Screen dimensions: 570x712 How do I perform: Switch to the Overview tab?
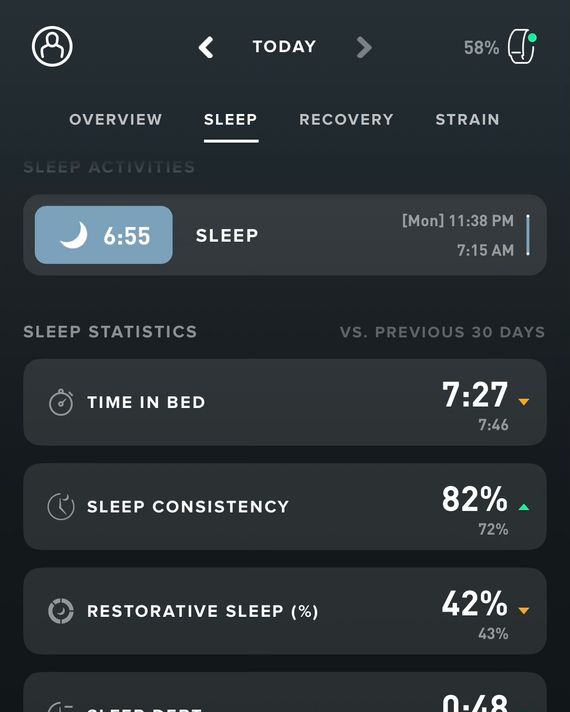tap(116, 119)
